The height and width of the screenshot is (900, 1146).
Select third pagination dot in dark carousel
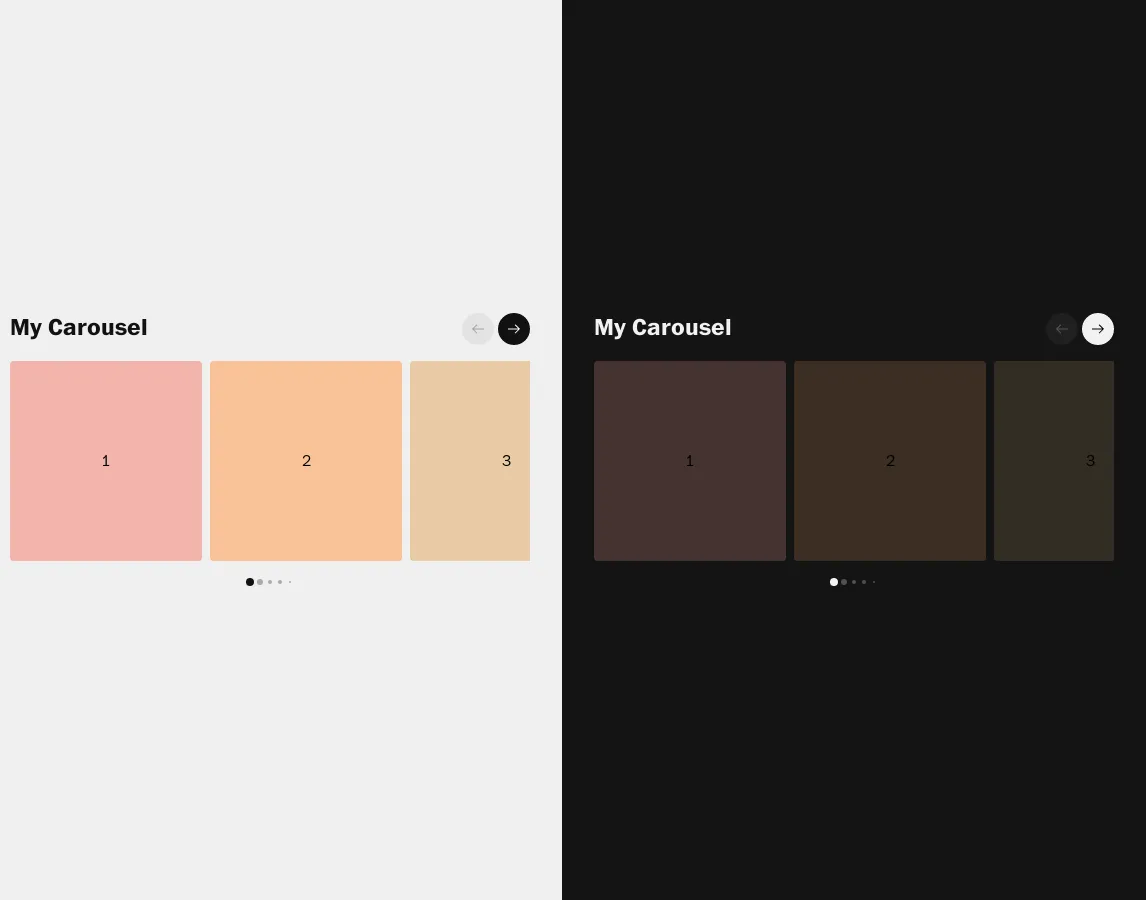[854, 582]
